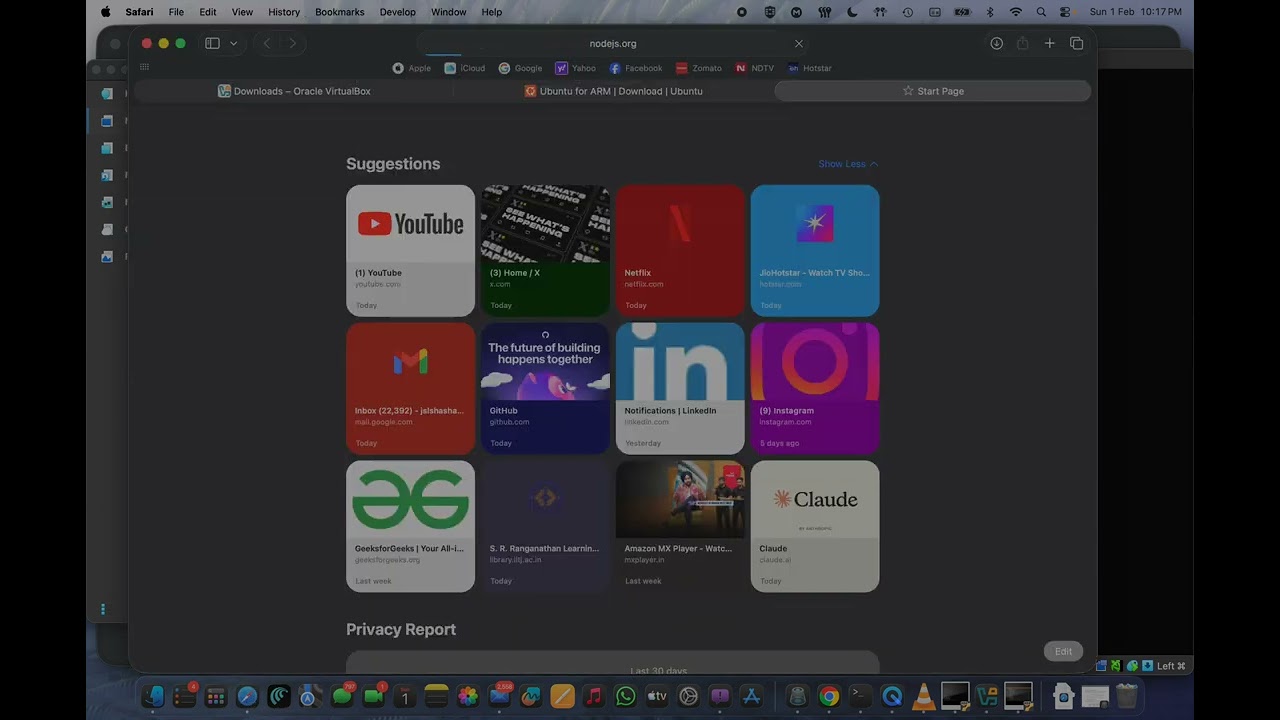This screenshot has height=720, width=1280.
Task: Open Control Center in menu bar
Action: pos(1065,12)
